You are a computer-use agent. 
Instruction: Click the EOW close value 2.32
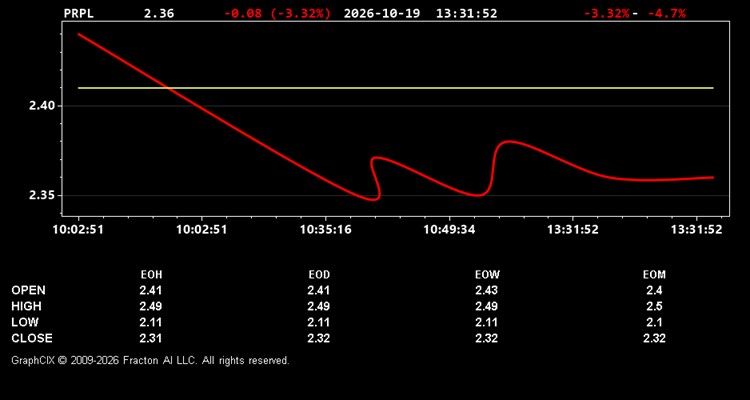coord(486,338)
